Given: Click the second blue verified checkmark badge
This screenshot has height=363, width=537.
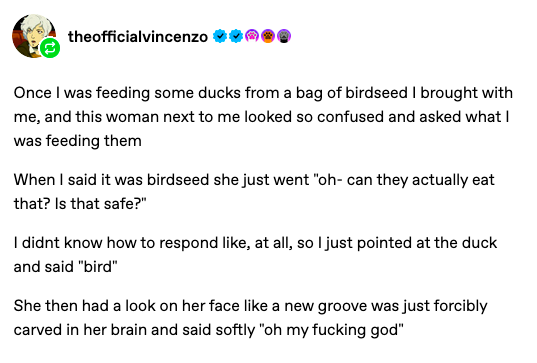Looking at the screenshot, I should coord(236,36).
